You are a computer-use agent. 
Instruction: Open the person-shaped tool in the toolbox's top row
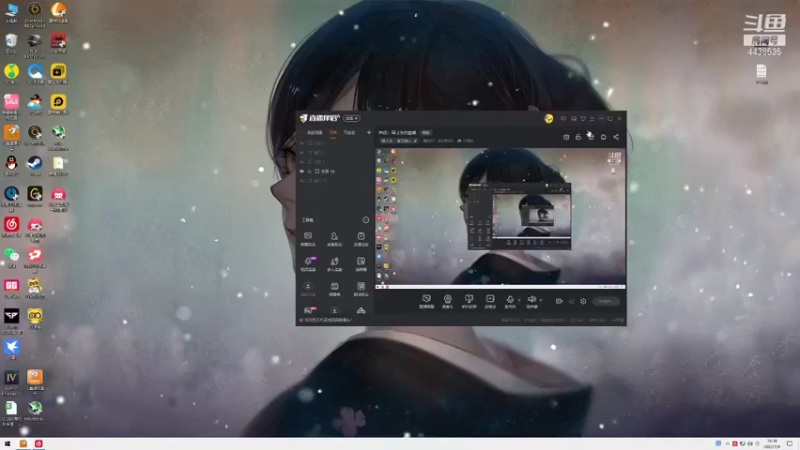(334, 239)
